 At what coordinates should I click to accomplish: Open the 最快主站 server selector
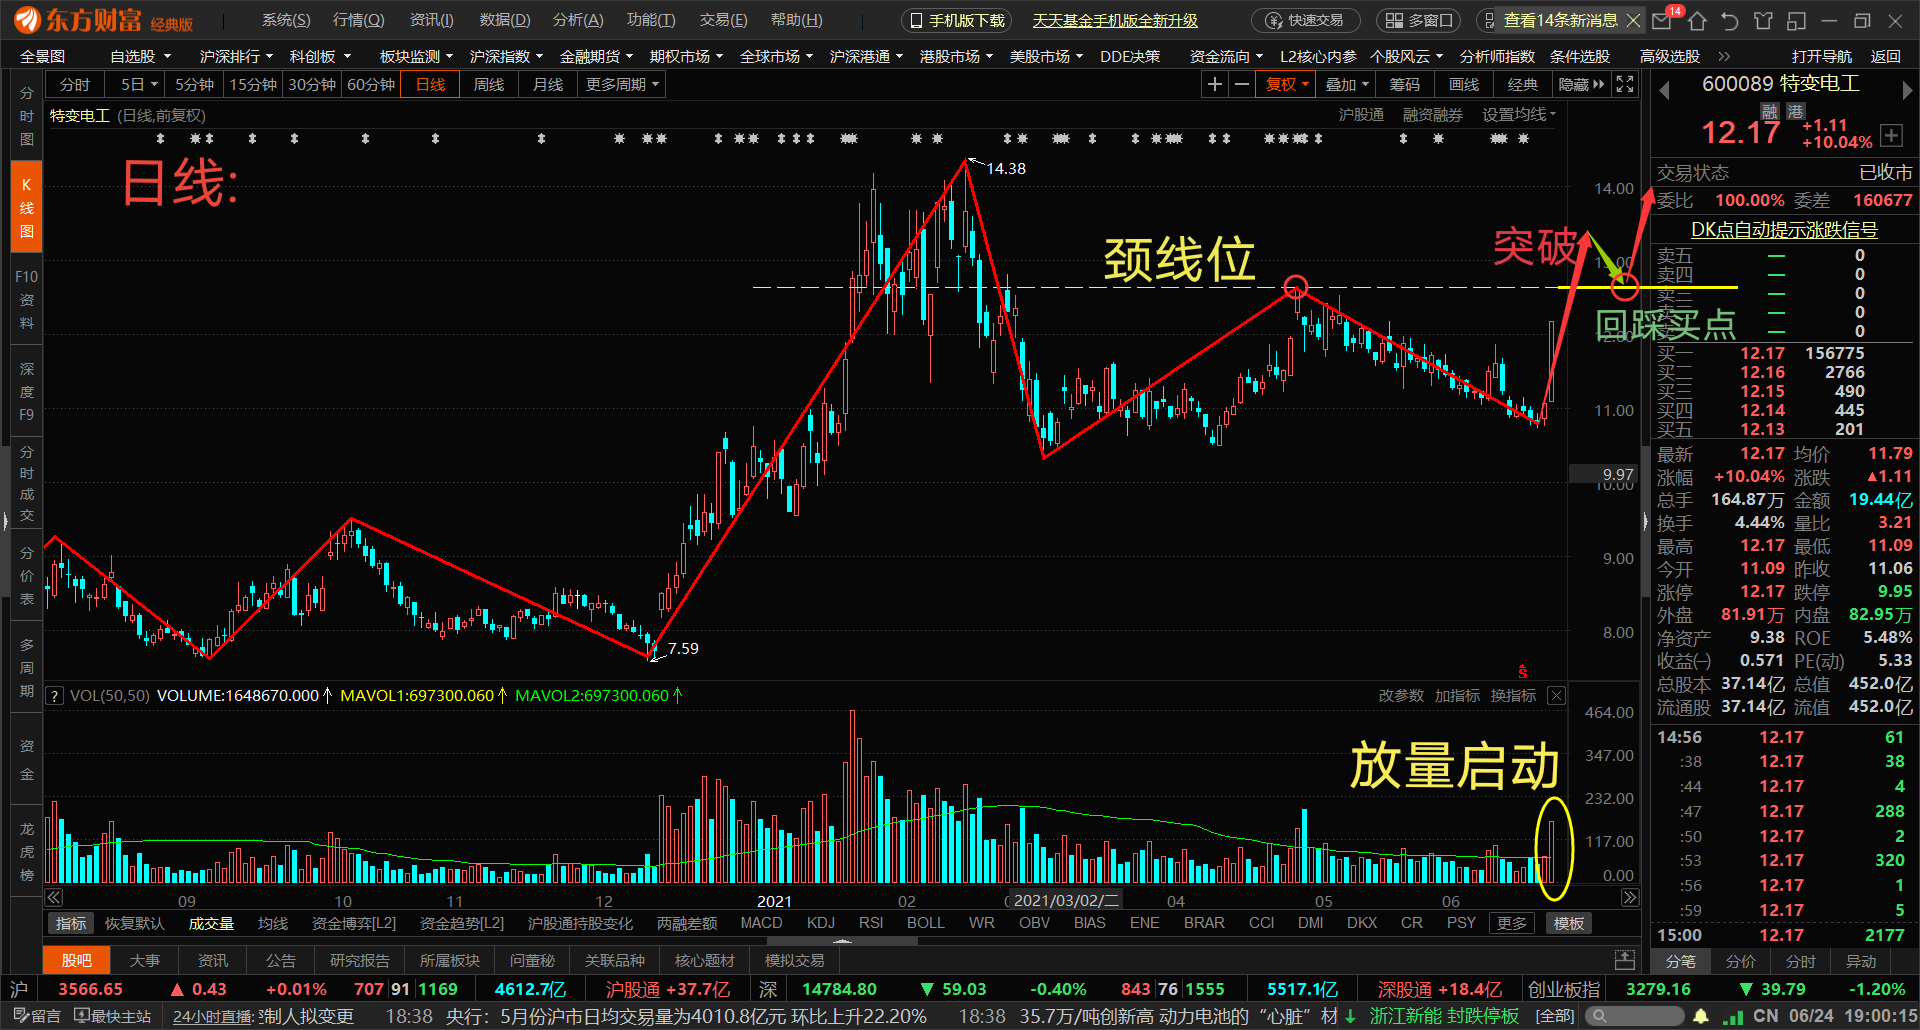pyautogui.click(x=113, y=1016)
